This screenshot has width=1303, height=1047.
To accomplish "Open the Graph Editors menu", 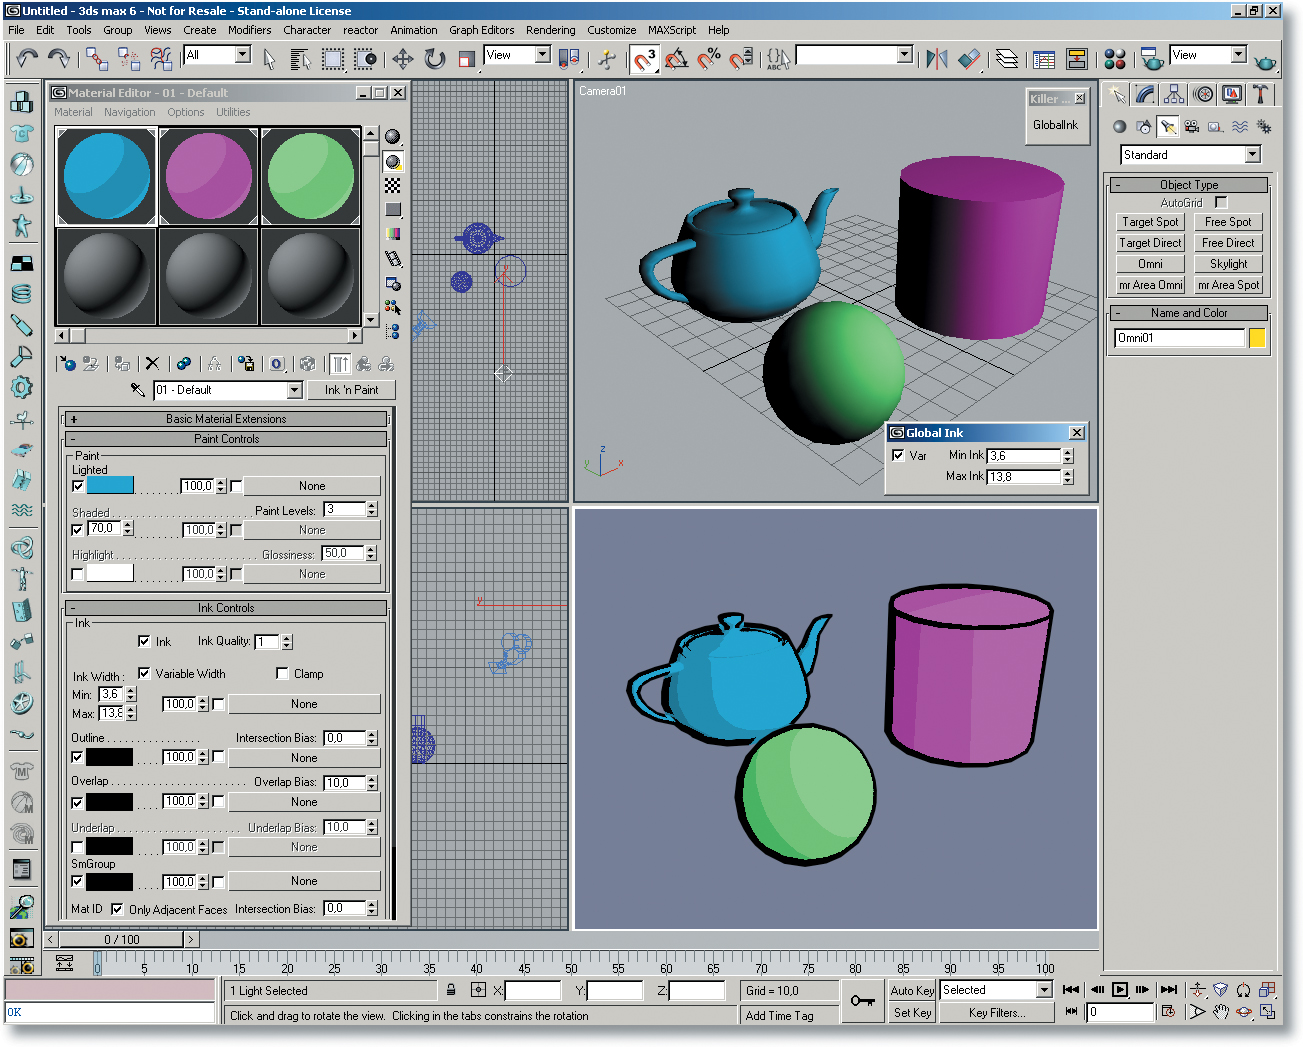I will click(481, 30).
